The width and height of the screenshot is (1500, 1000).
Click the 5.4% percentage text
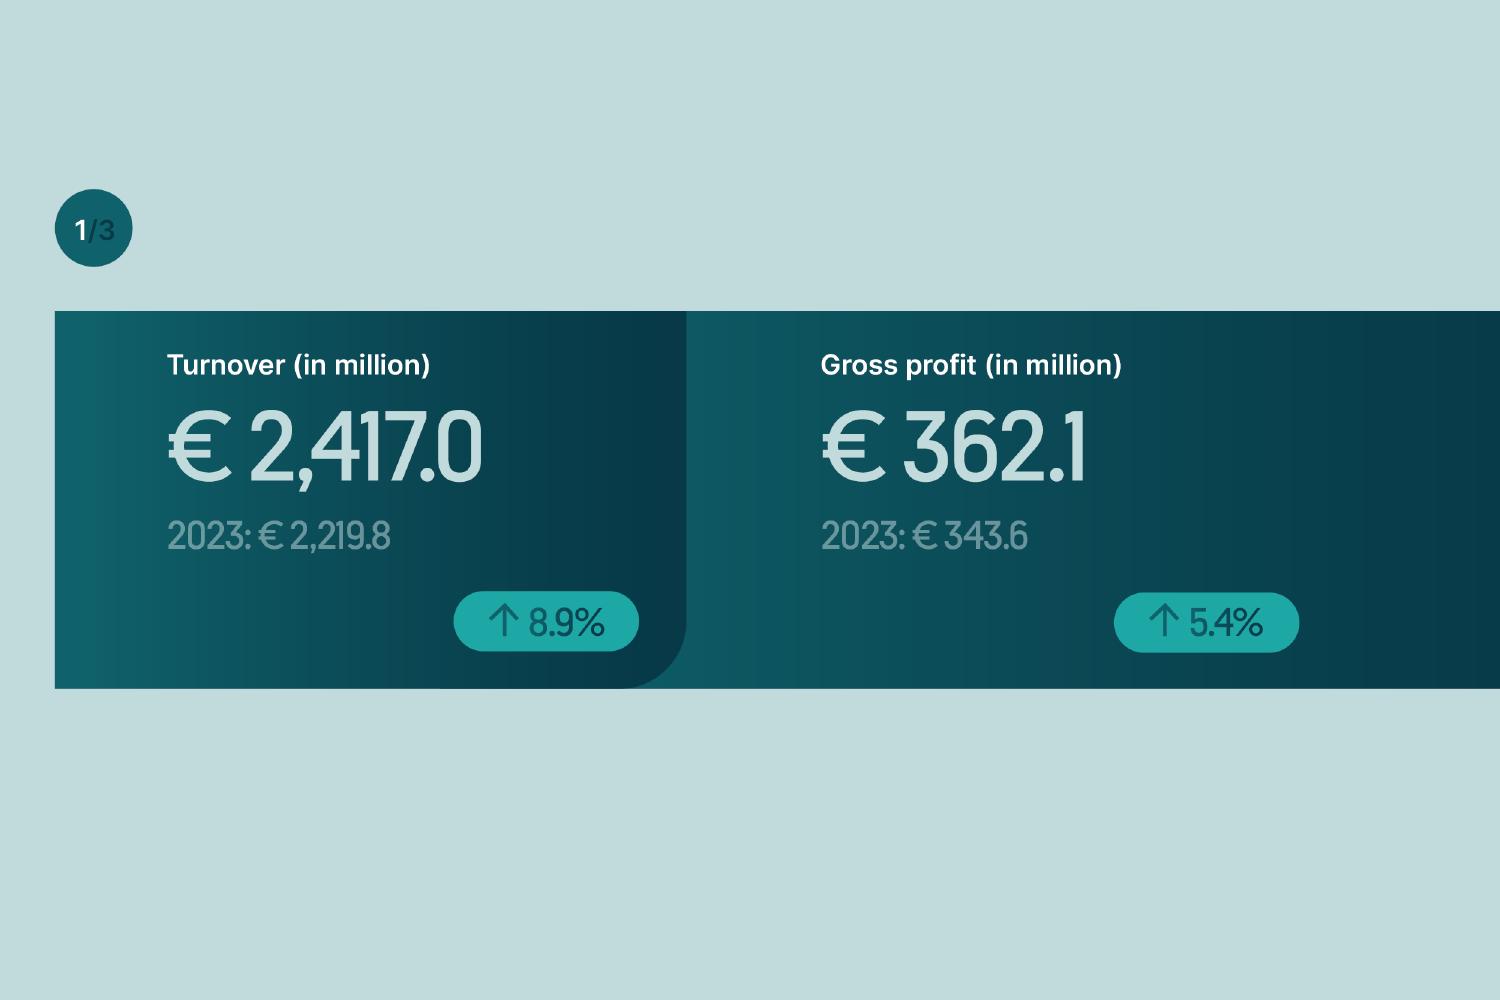1226,622
